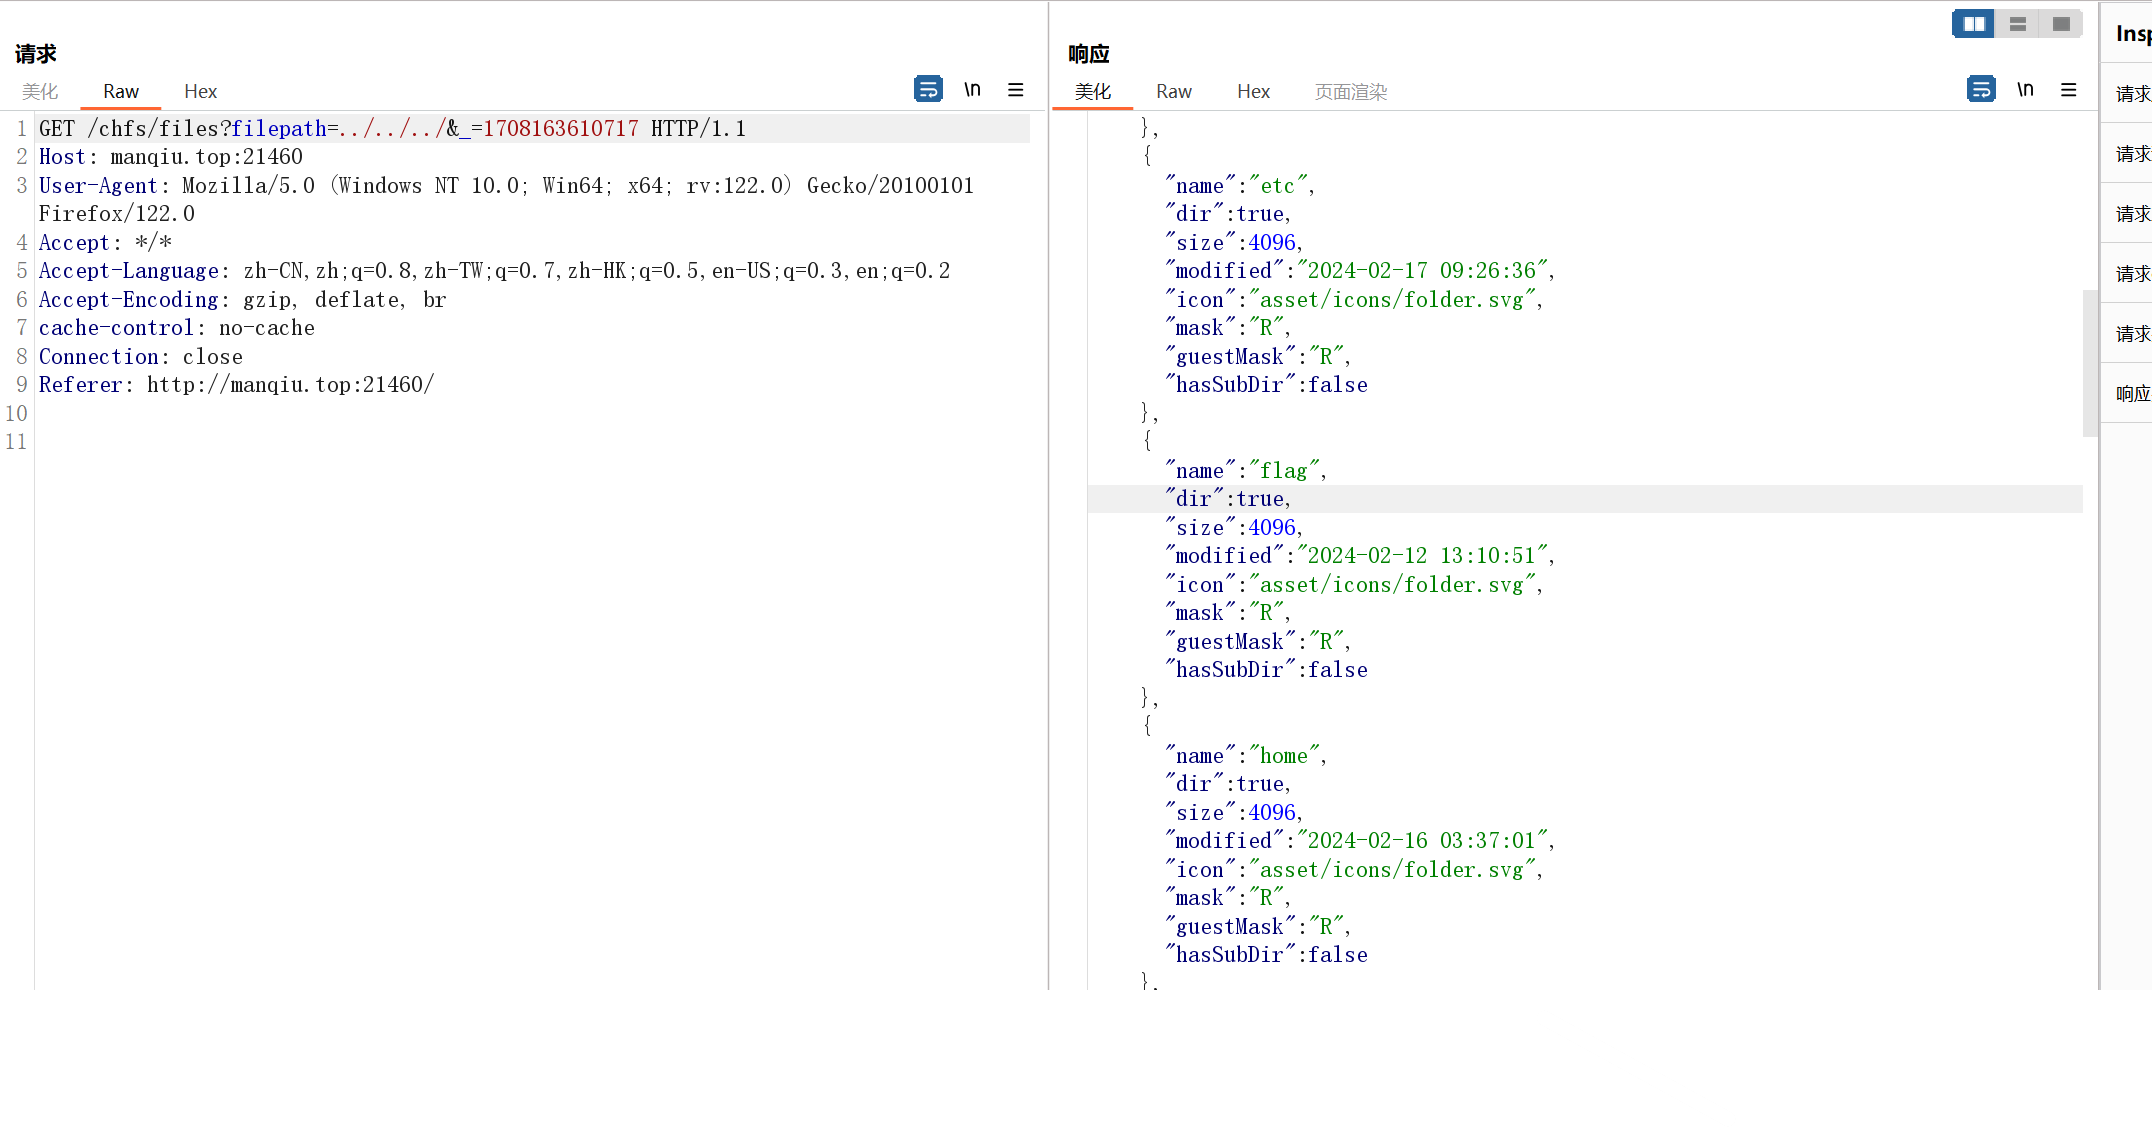Click response panel vertical scrollbar thumb
Viewport: 2152px width, 1127px height.
pyautogui.click(x=2090, y=363)
